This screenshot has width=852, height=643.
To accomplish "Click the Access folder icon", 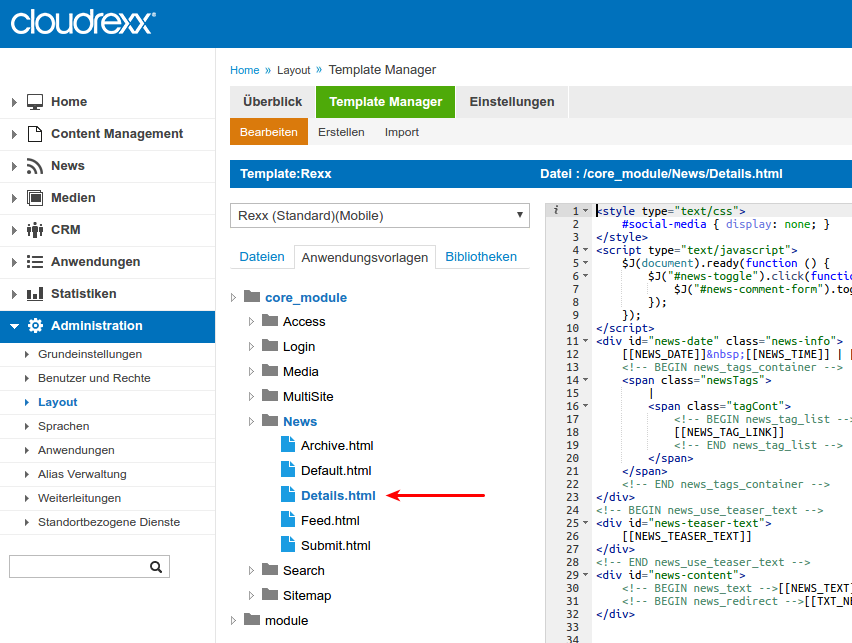I will (270, 320).
